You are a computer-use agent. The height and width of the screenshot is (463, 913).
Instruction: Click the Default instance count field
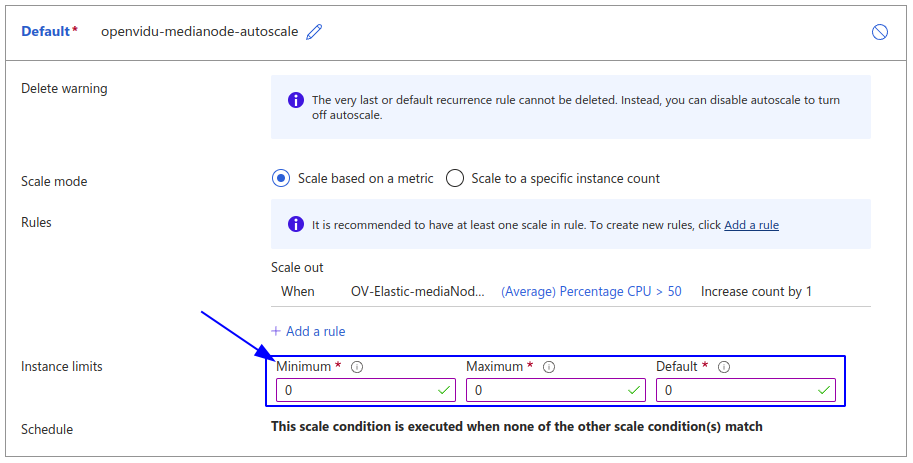point(736,390)
